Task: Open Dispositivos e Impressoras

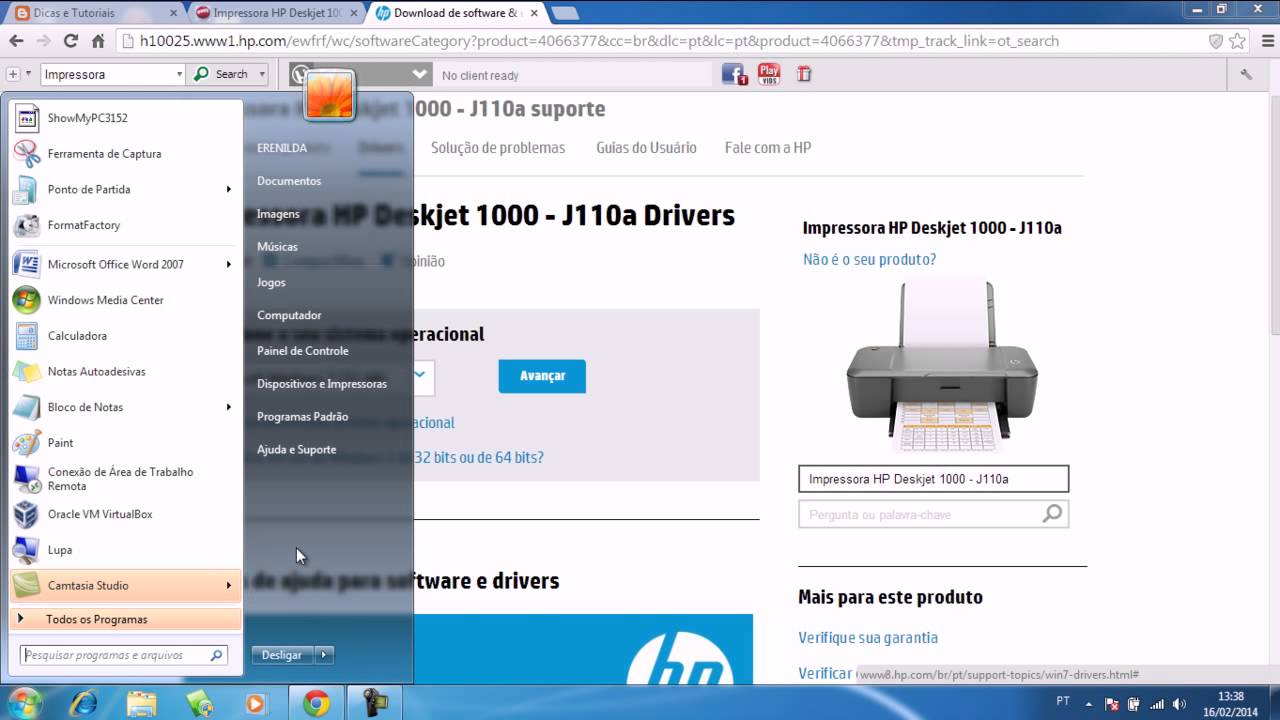Action: (322, 384)
